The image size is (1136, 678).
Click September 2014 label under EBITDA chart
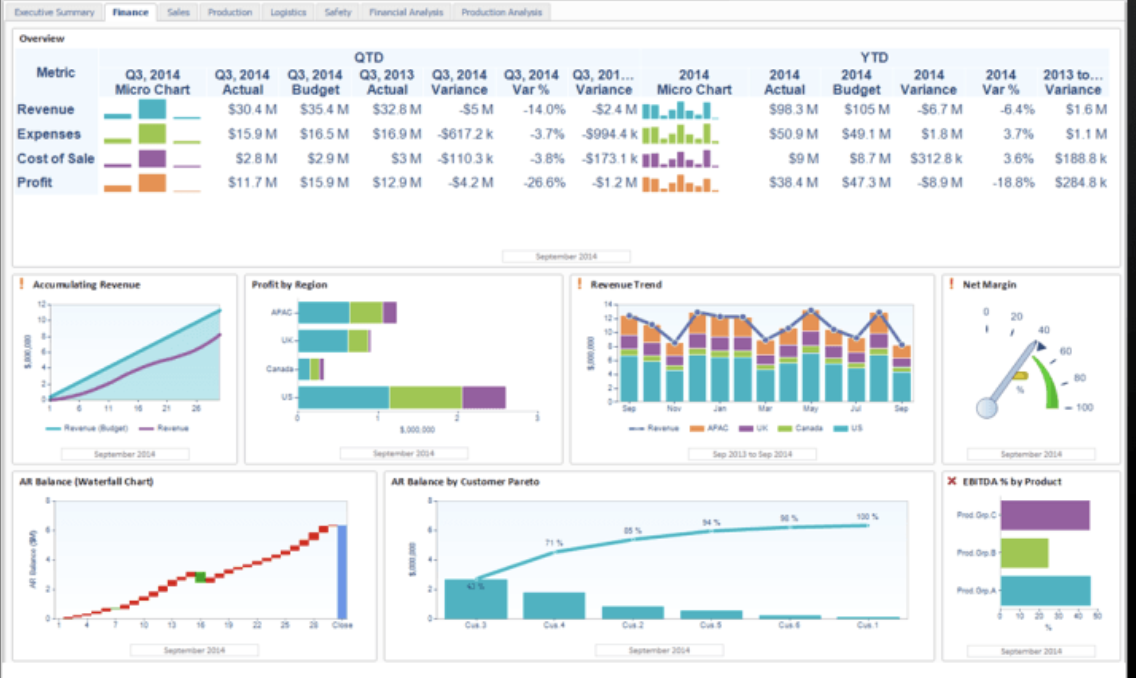click(1031, 651)
